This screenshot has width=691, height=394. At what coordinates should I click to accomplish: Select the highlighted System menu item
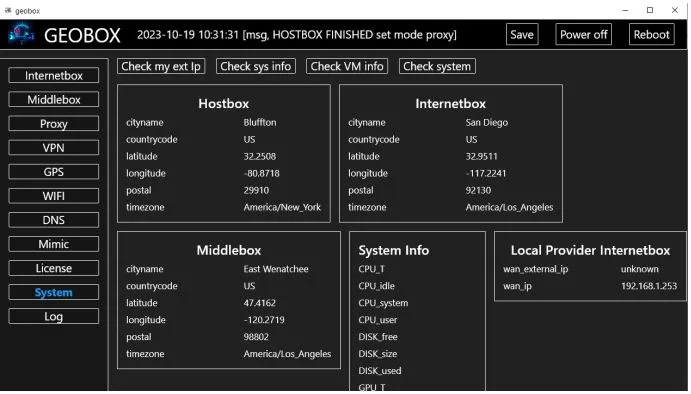pos(54,293)
